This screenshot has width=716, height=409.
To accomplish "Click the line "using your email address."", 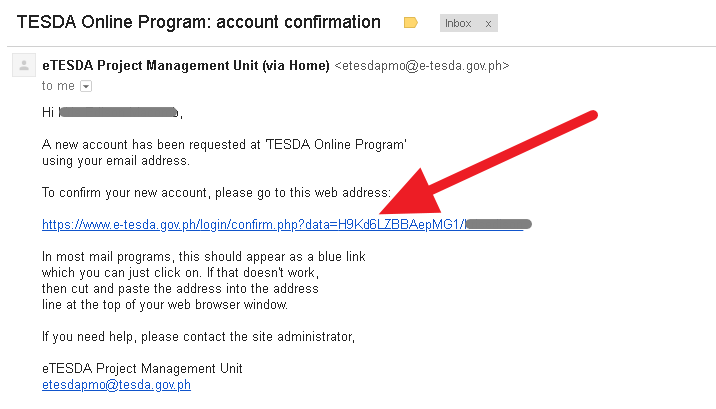I will [116, 161].
